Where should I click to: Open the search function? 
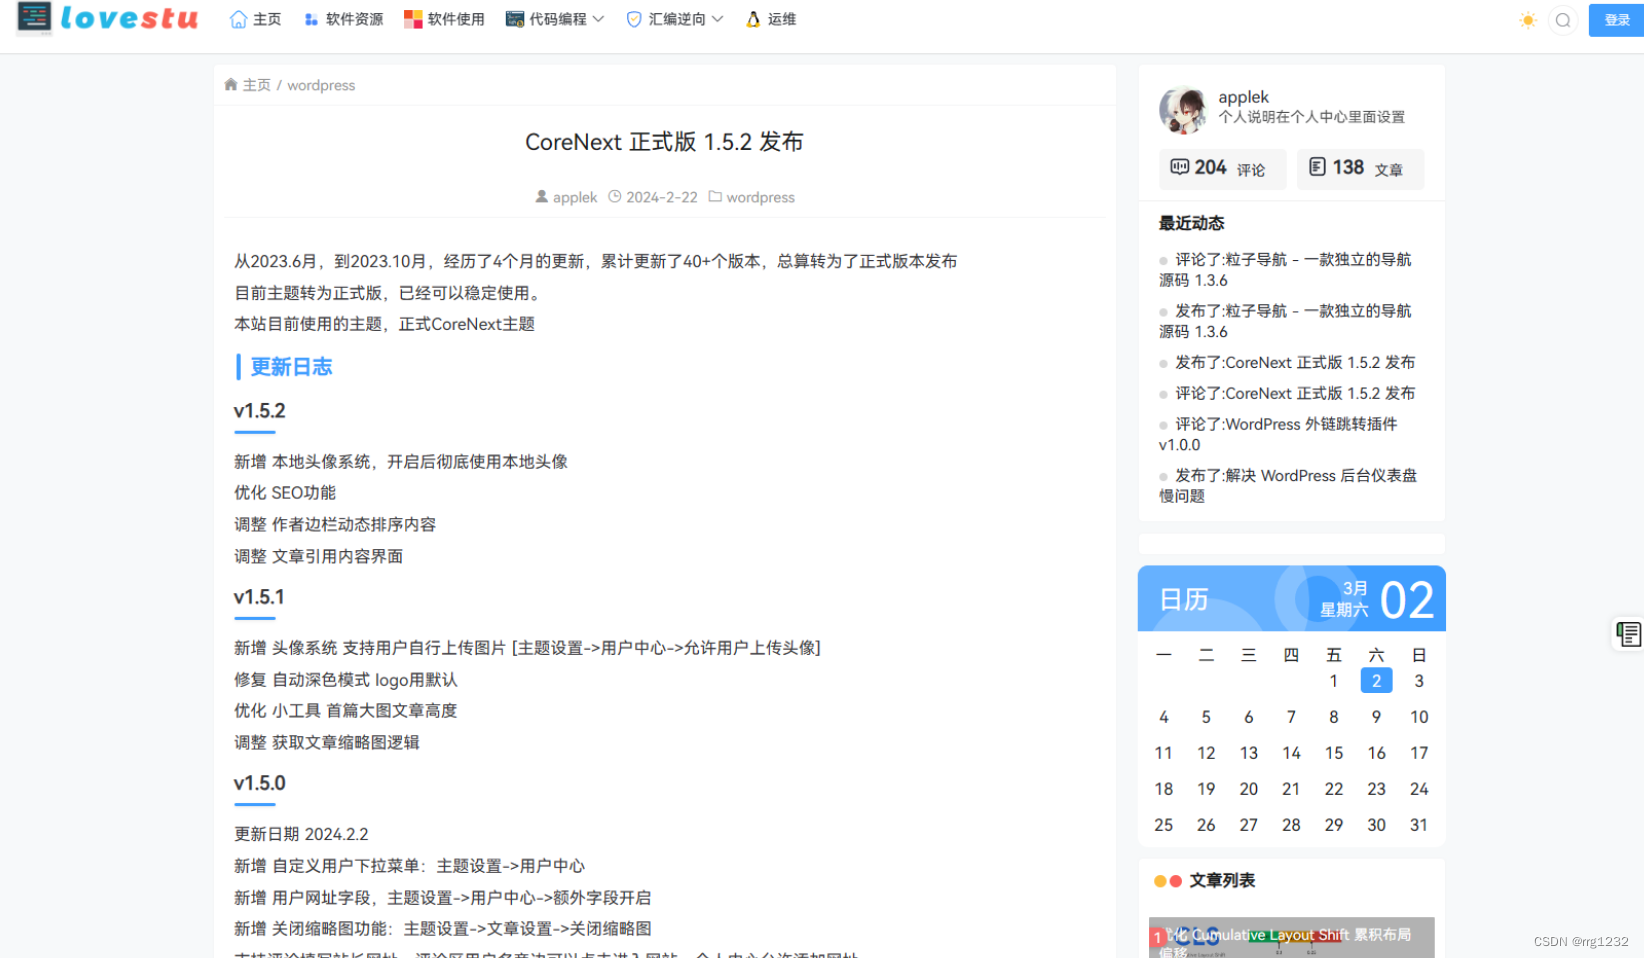1562,19
